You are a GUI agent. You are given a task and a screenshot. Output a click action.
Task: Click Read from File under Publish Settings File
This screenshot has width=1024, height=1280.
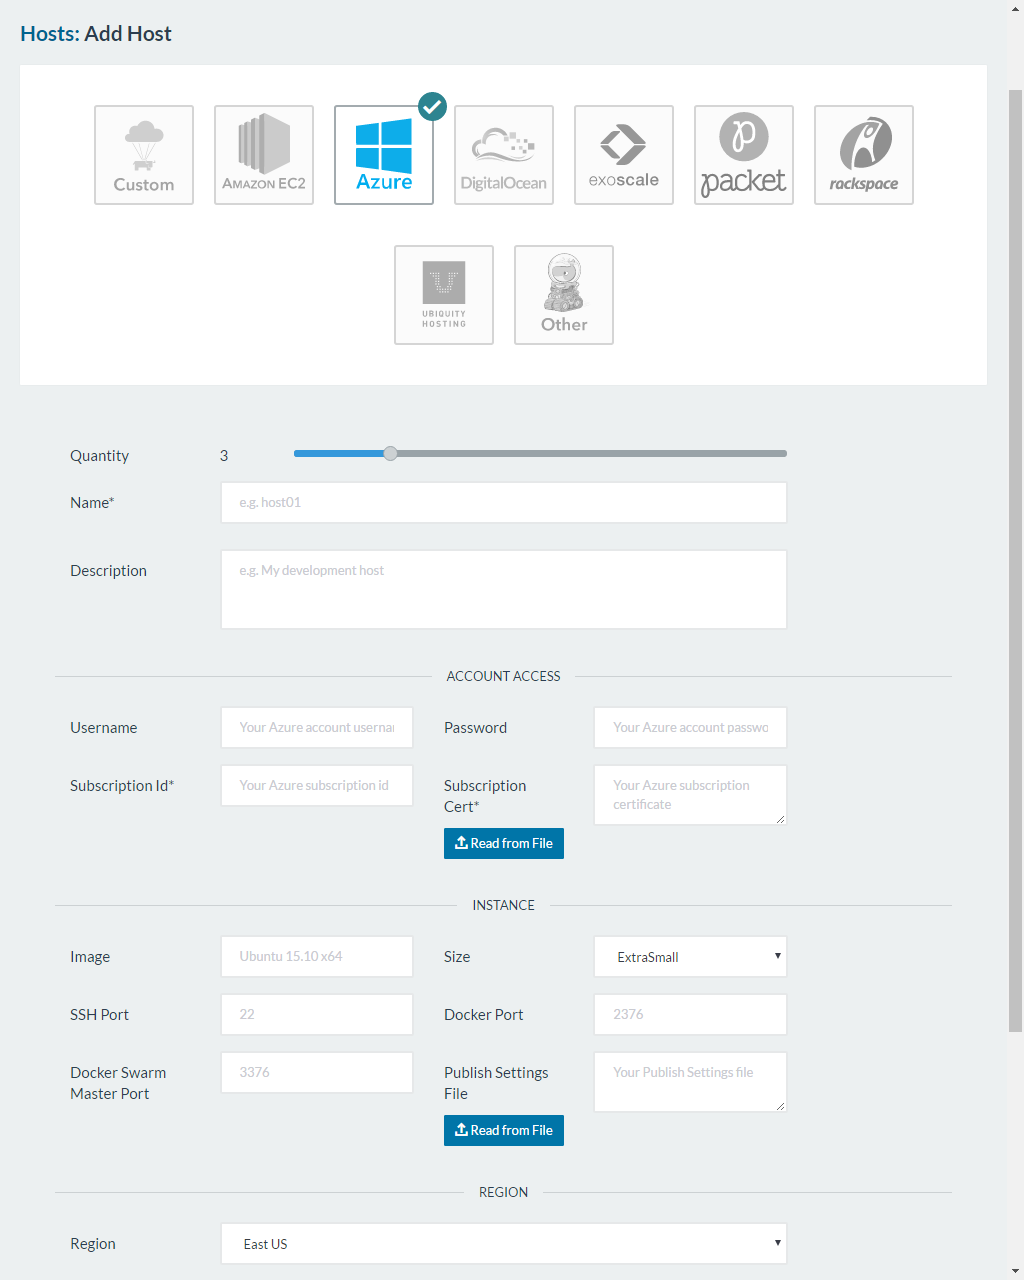point(503,1130)
